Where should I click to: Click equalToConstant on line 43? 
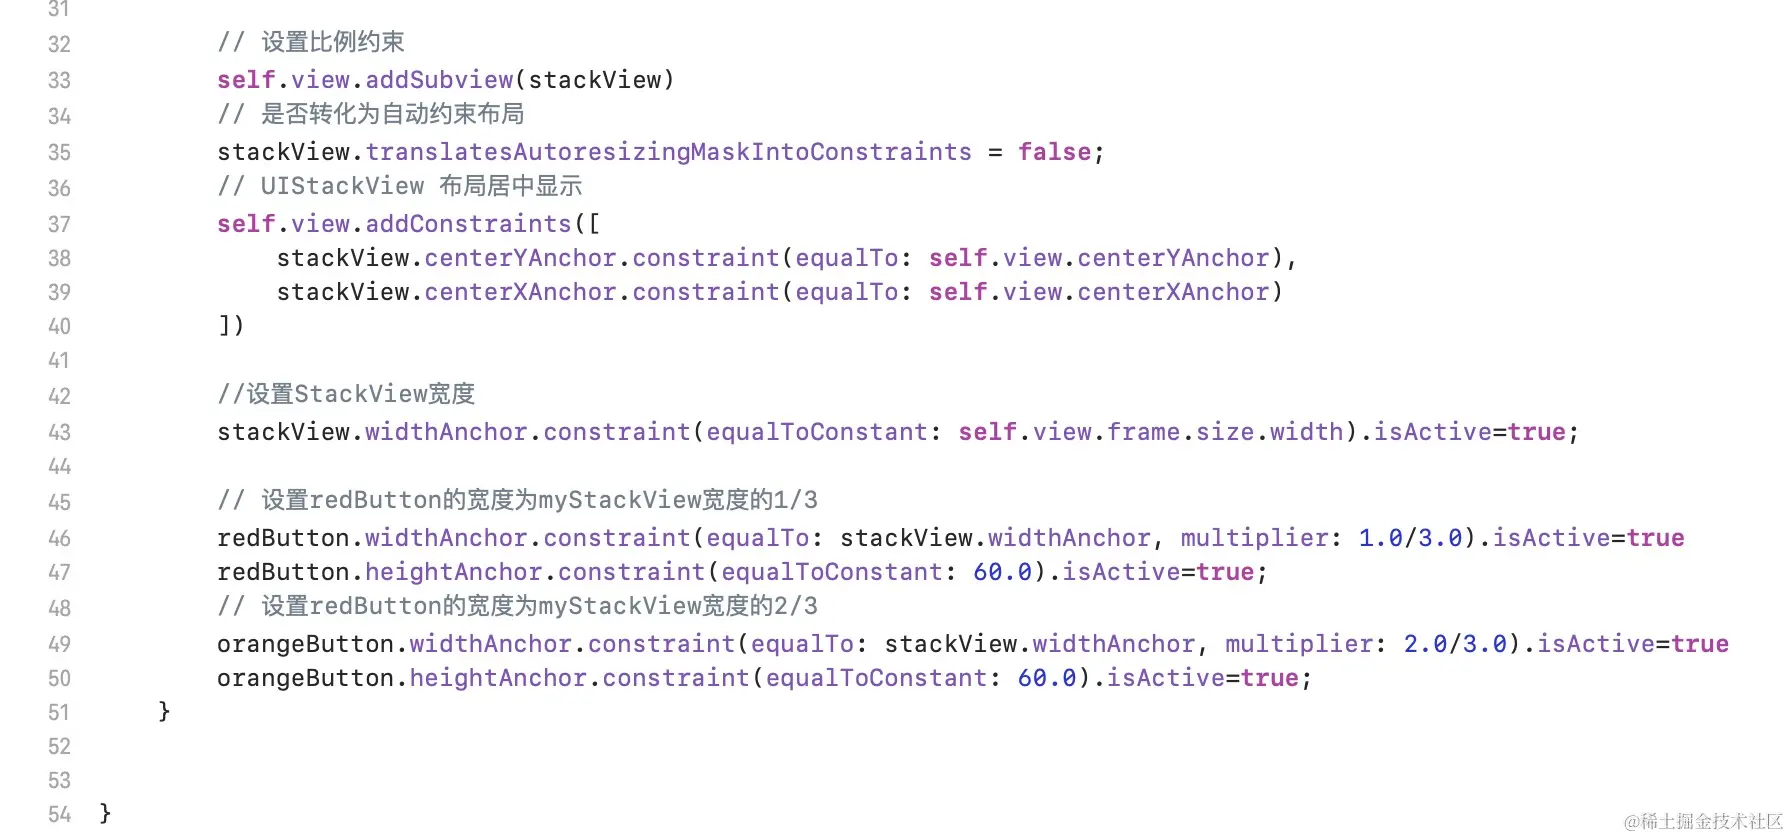coord(817,432)
